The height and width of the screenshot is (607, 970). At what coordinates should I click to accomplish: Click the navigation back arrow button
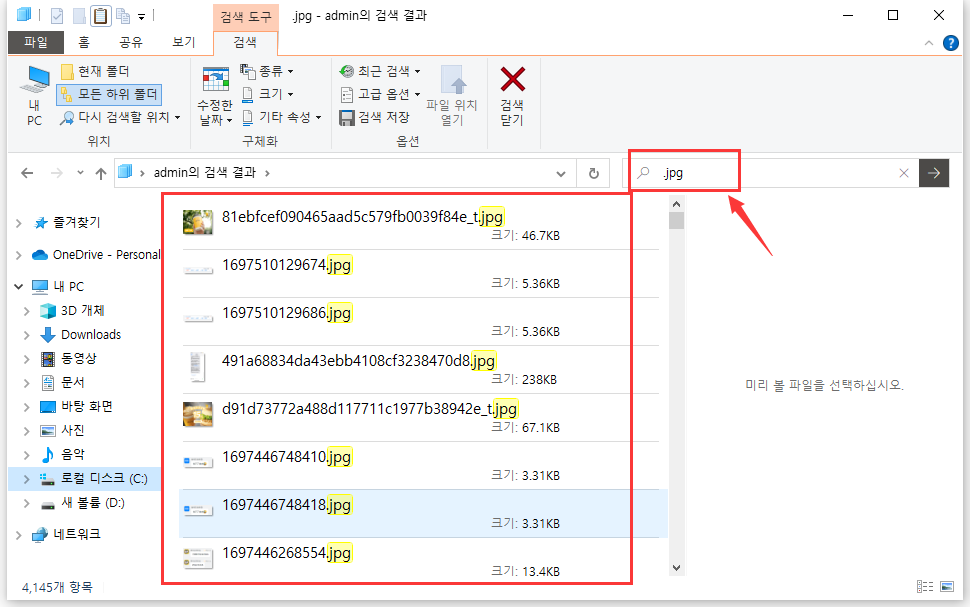(x=27, y=172)
